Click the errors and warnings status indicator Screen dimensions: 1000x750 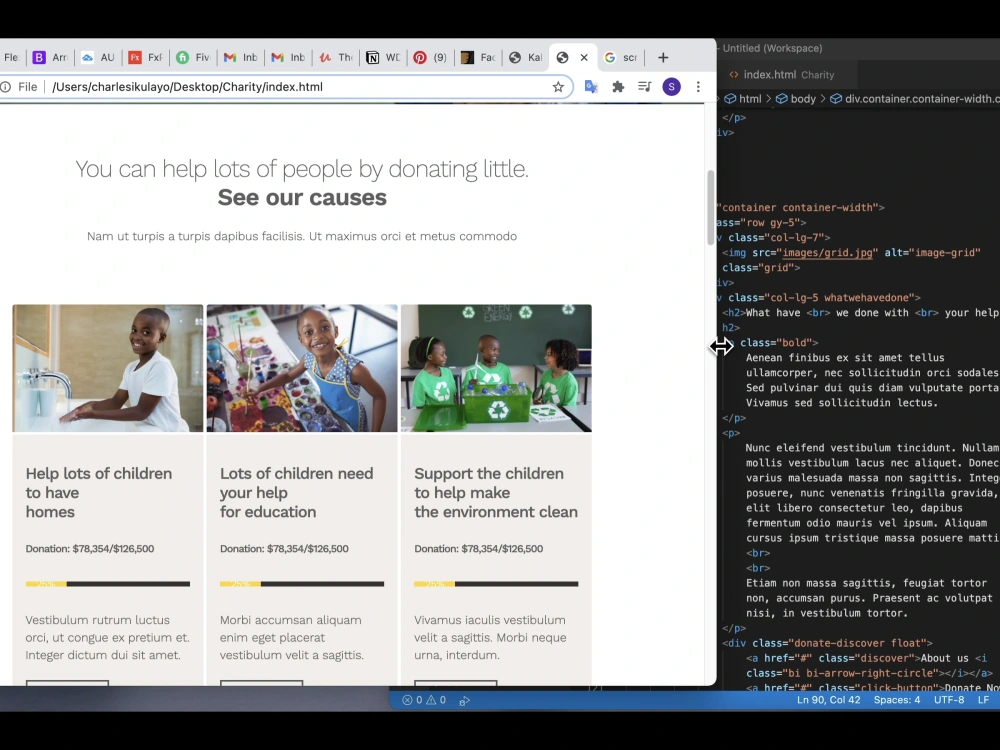[424, 700]
